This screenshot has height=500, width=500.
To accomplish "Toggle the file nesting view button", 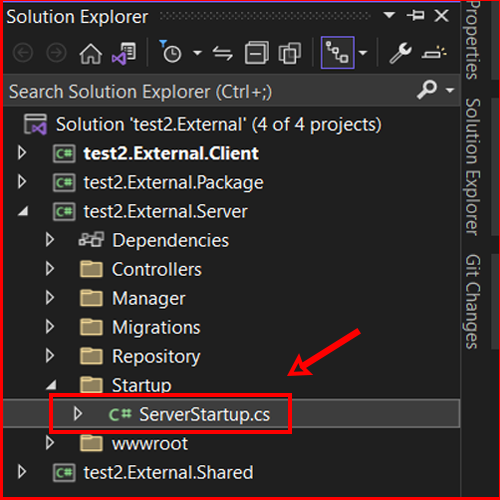I will pyautogui.click(x=337, y=53).
